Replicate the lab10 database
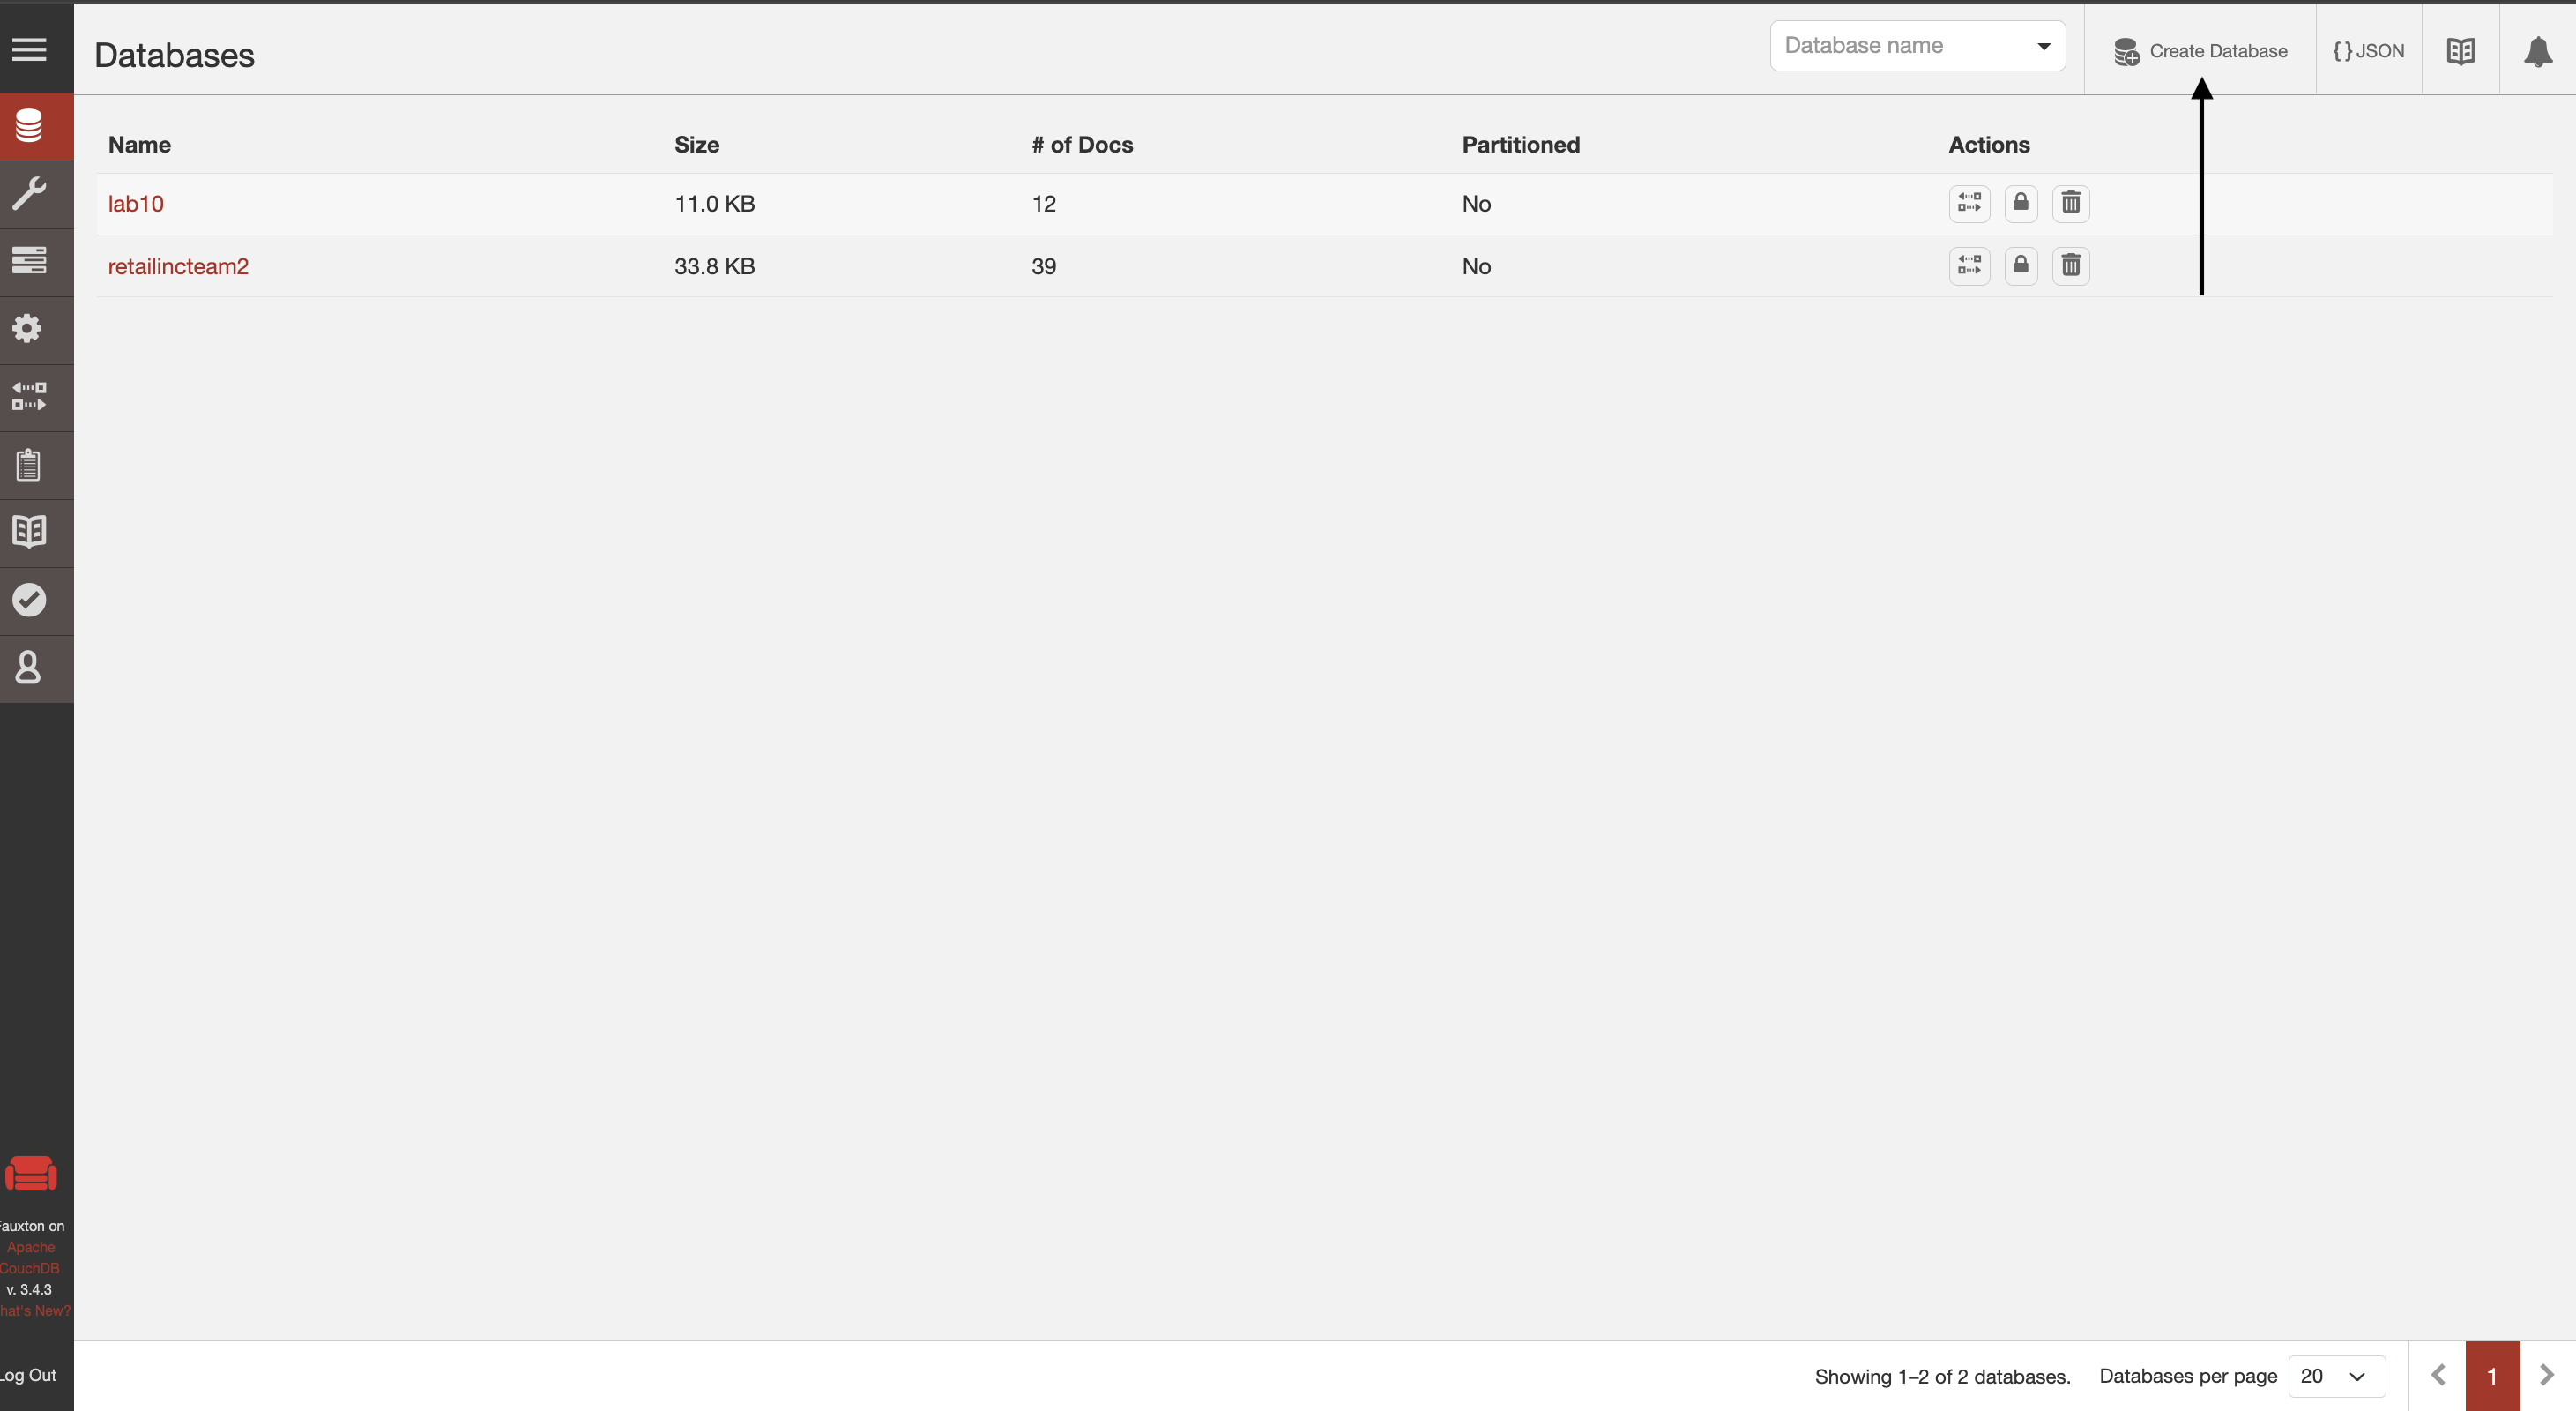The image size is (2576, 1411). 1969,203
